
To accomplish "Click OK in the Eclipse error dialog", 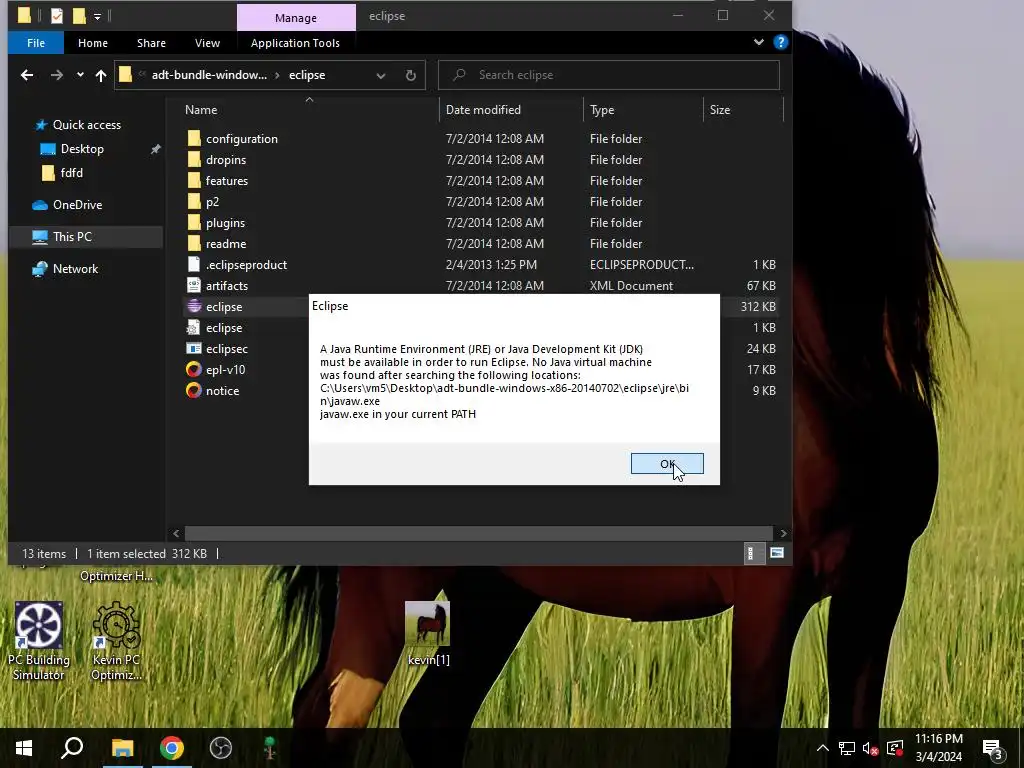I will click(x=667, y=464).
